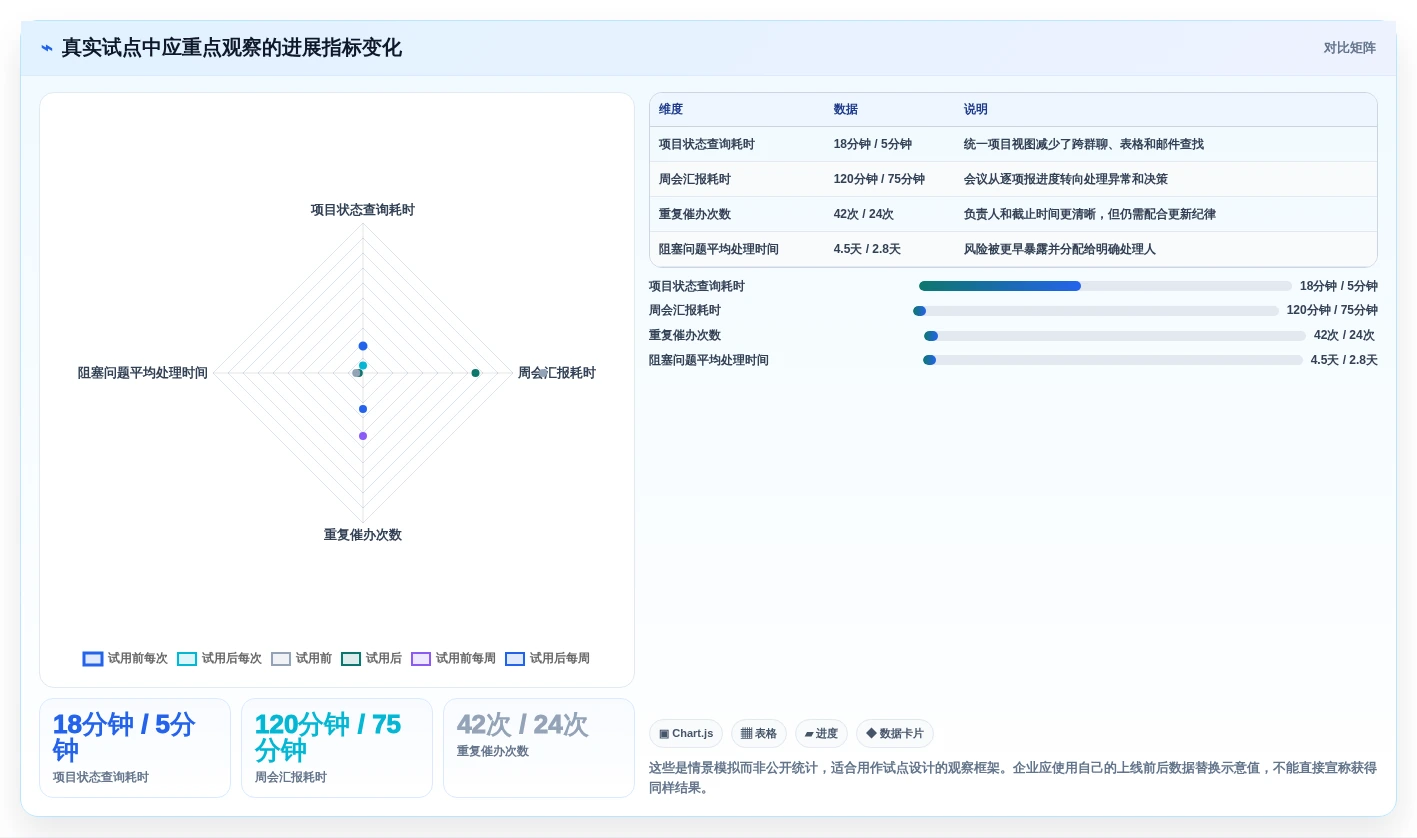Toggle the 试用后每周 legend item

(x=547, y=659)
